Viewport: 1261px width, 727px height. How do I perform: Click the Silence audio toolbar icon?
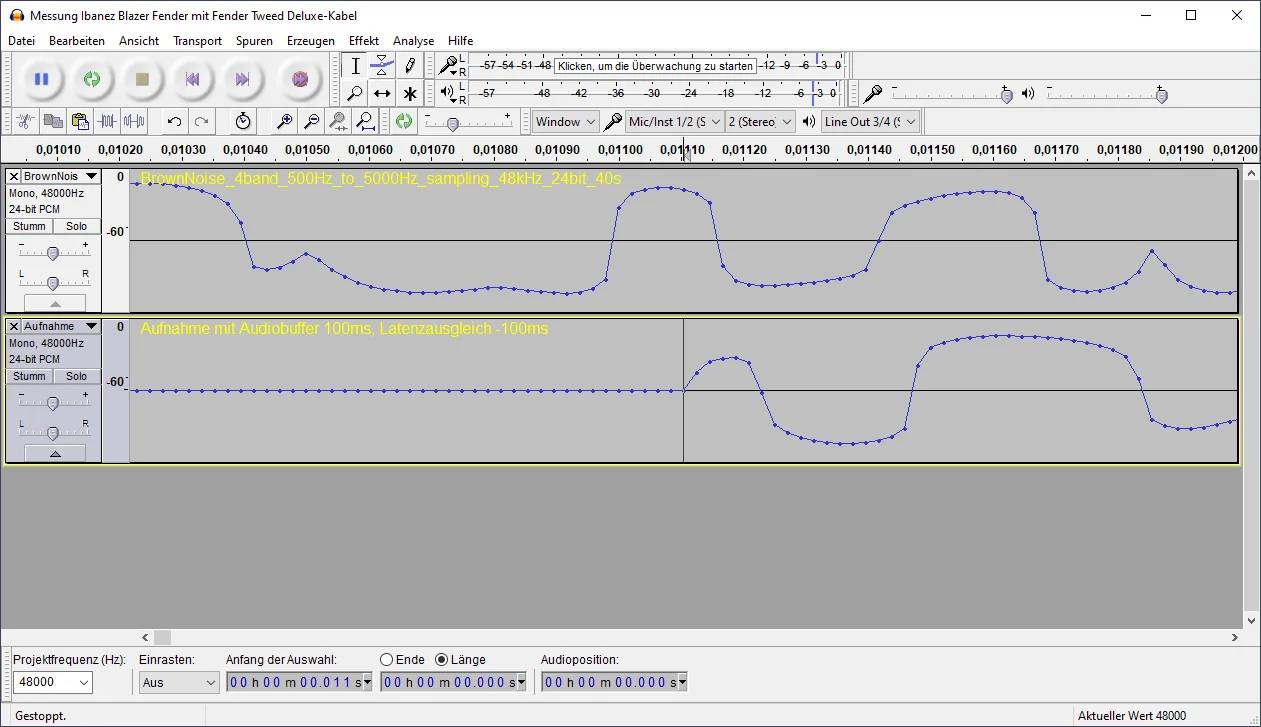[134, 122]
